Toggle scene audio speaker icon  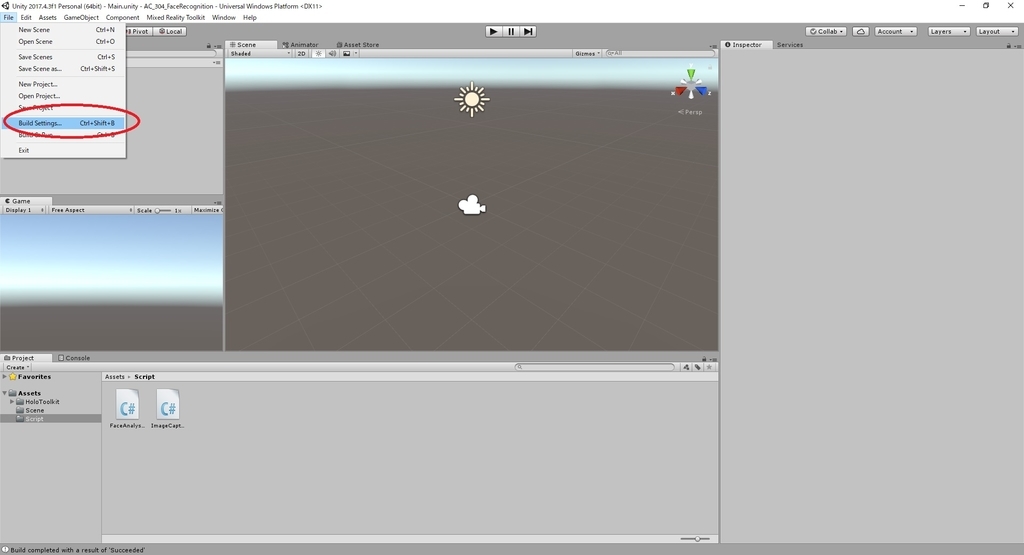tap(332, 54)
